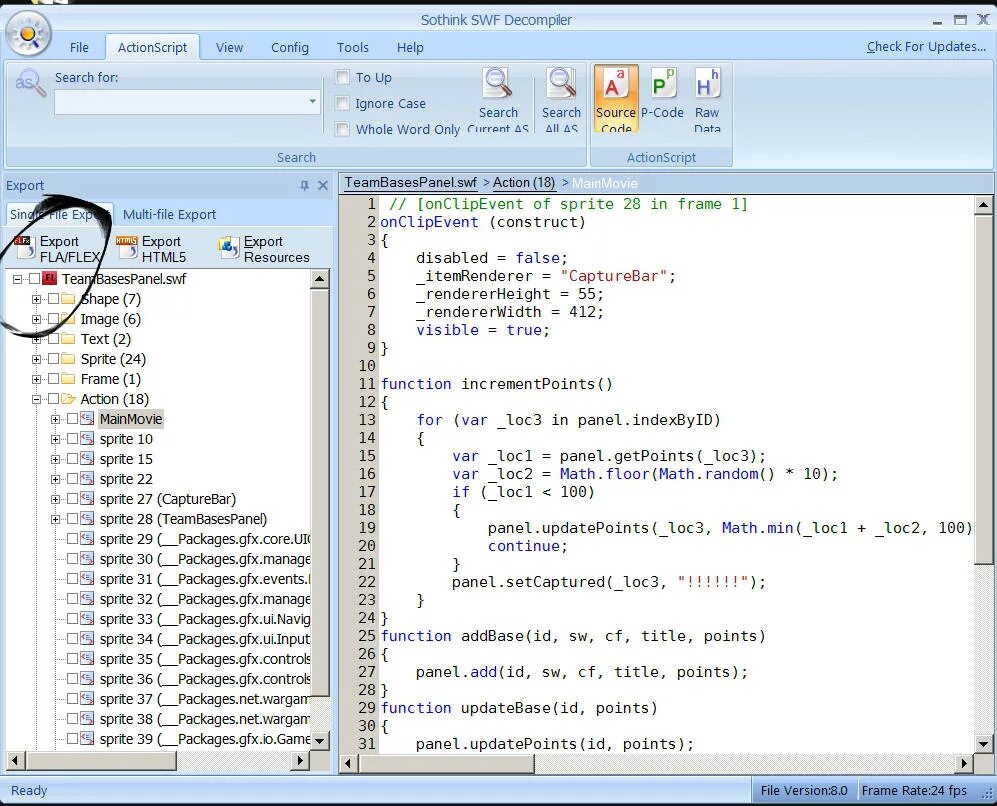Click Export FLA/FLEX button
The height and width of the screenshot is (806, 997).
(x=58, y=249)
